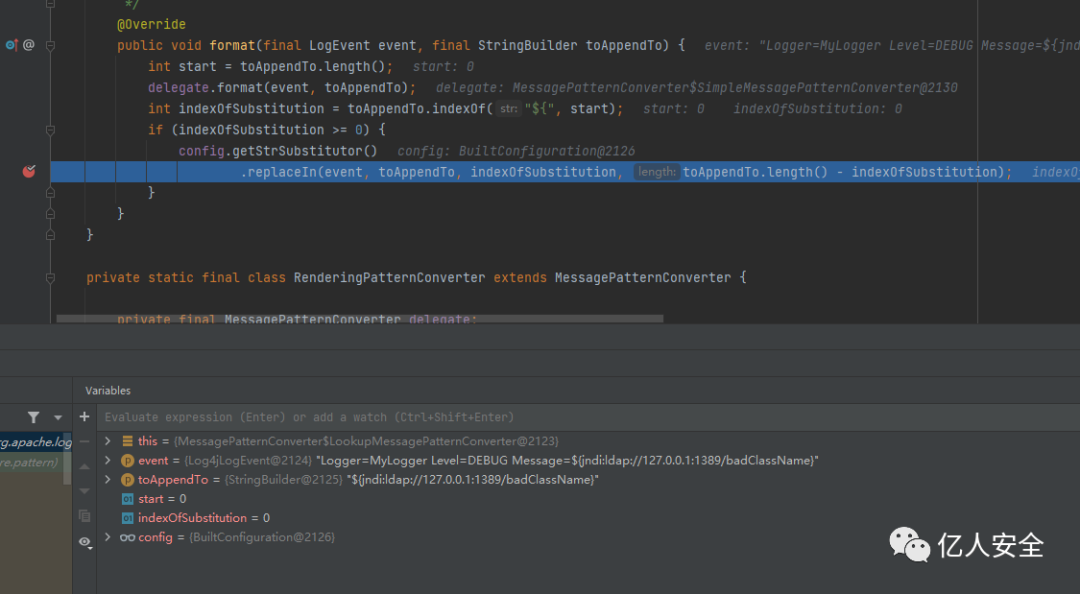This screenshot has height=594, width=1080.
Task: Click the glasses watch icon beside config
Action: click(x=127, y=537)
